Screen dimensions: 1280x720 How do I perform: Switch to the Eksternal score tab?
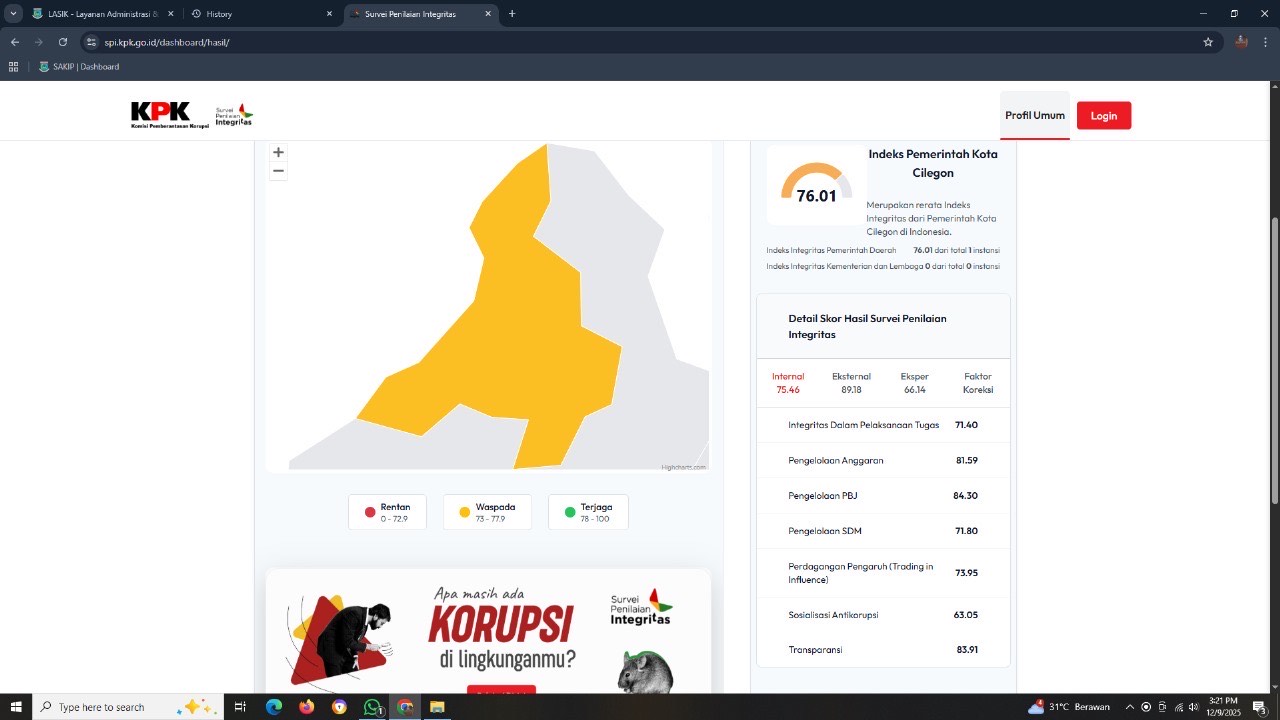pyautogui.click(x=851, y=383)
